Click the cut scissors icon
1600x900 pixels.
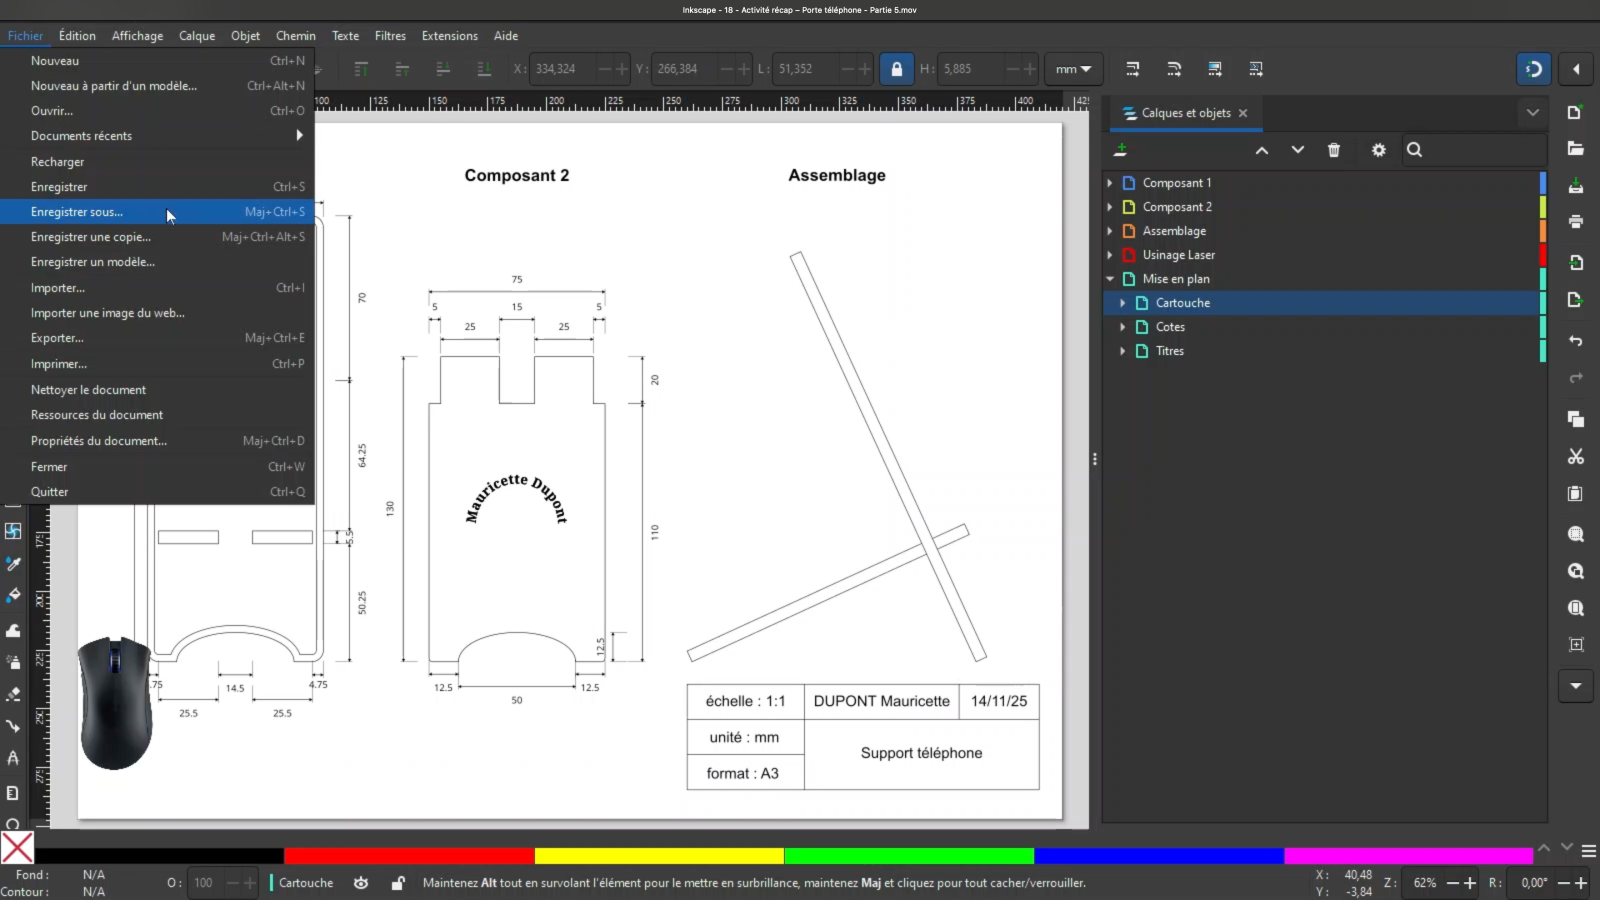(1576, 457)
